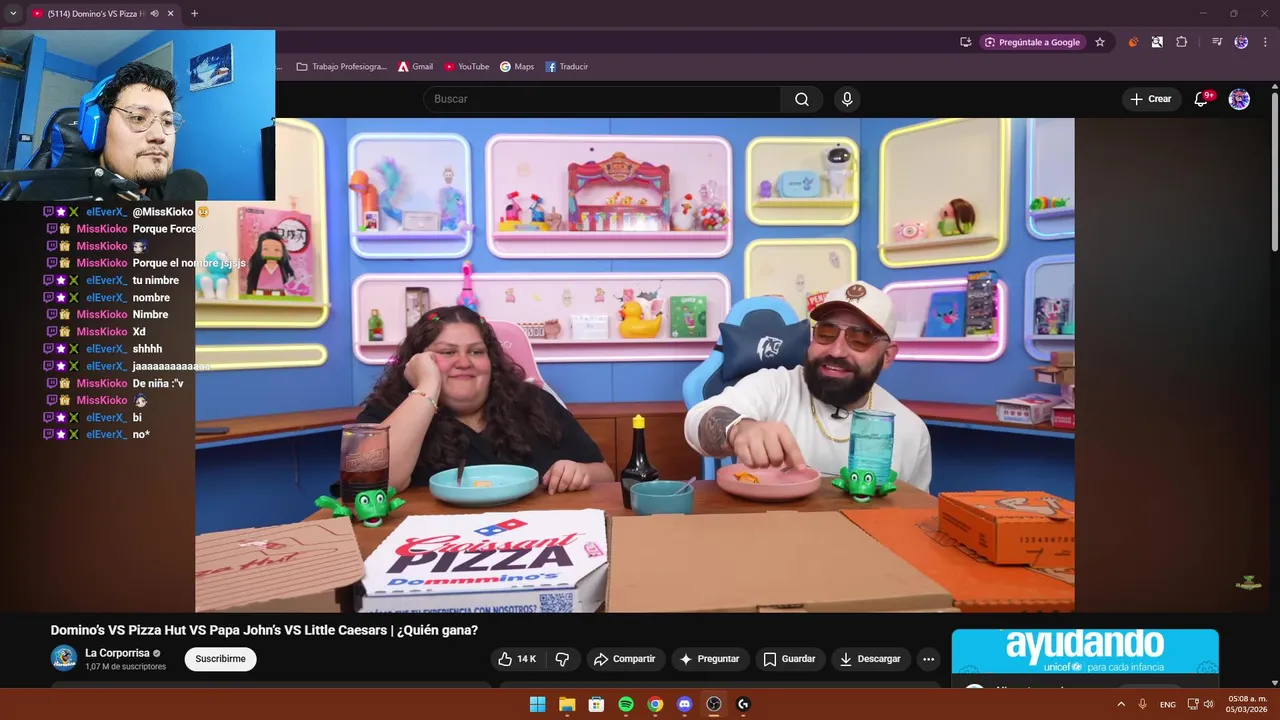Click the Compartir share button

tap(624, 659)
